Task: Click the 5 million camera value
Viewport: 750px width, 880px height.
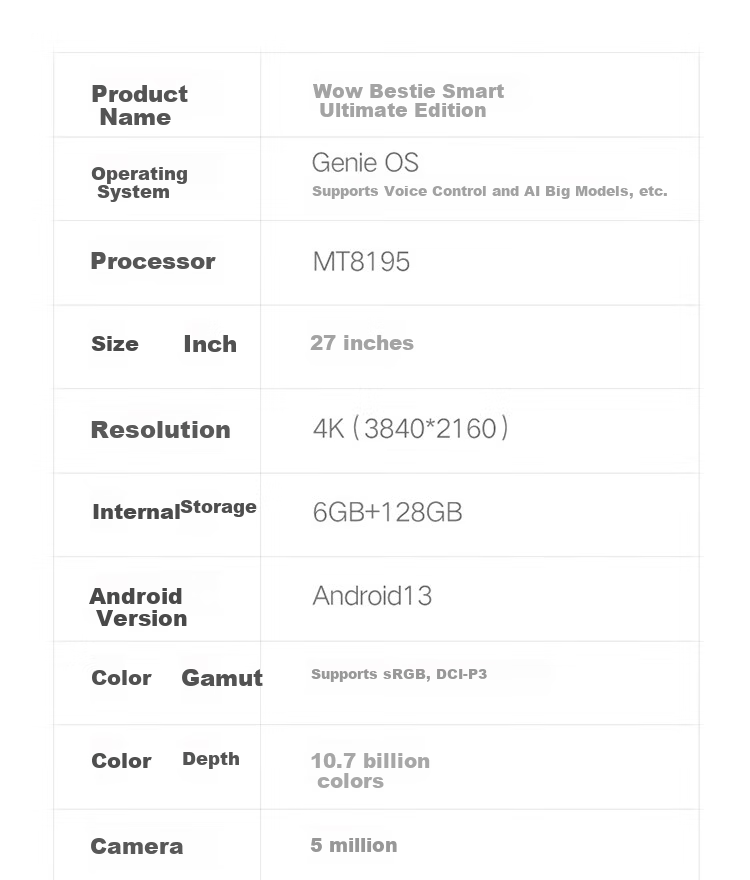Action: click(x=354, y=845)
